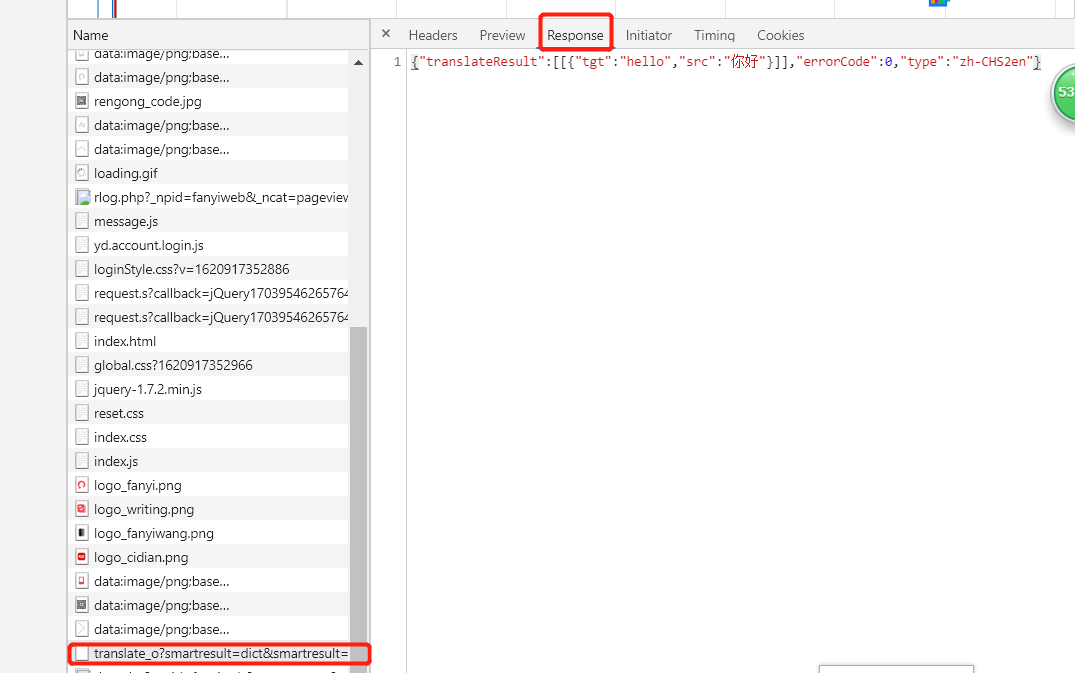The width and height of the screenshot is (1075, 673).
Task: Click the index.css file icon
Action: [x=82, y=437]
